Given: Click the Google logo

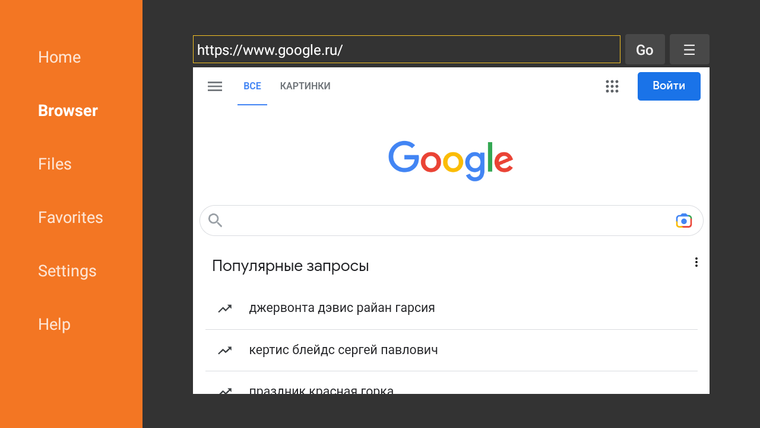Looking at the screenshot, I should (x=451, y=160).
